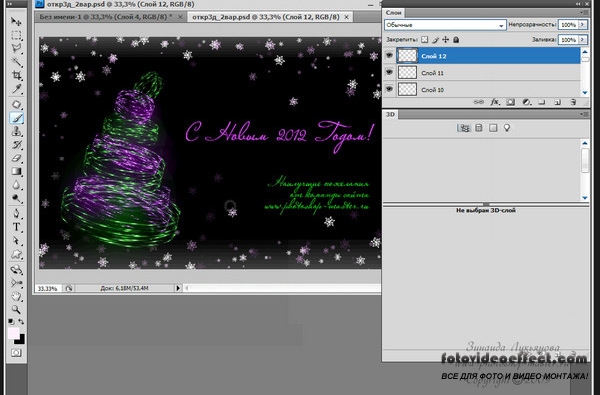Switch to the Без имени-1 document tab
600x395 pixels.
[106, 17]
